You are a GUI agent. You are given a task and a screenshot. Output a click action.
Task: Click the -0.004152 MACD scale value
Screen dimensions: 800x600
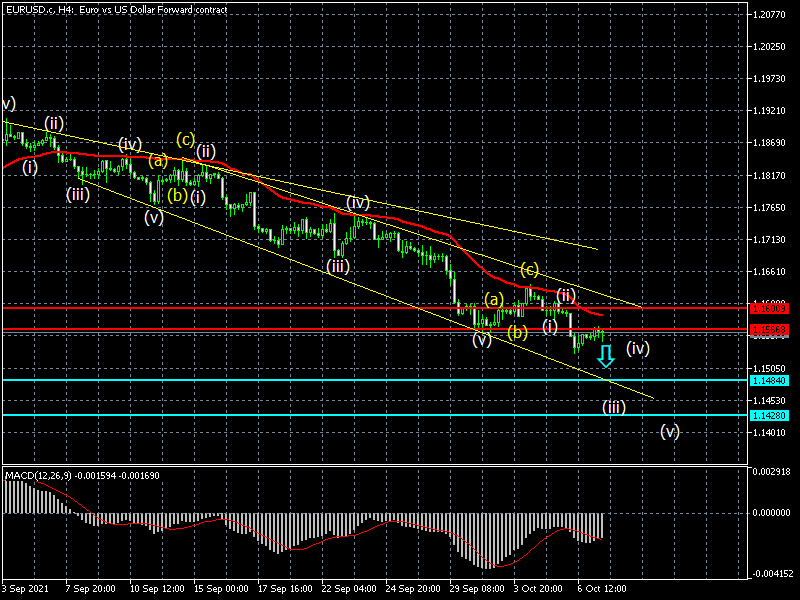(772, 574)
